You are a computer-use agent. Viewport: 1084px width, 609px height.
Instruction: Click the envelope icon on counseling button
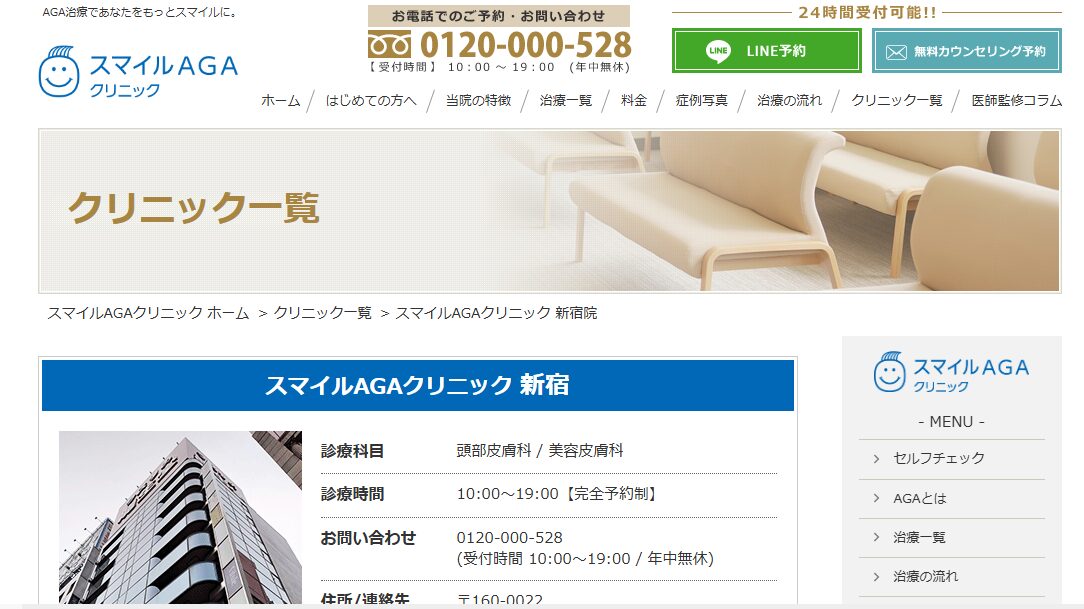896,52
